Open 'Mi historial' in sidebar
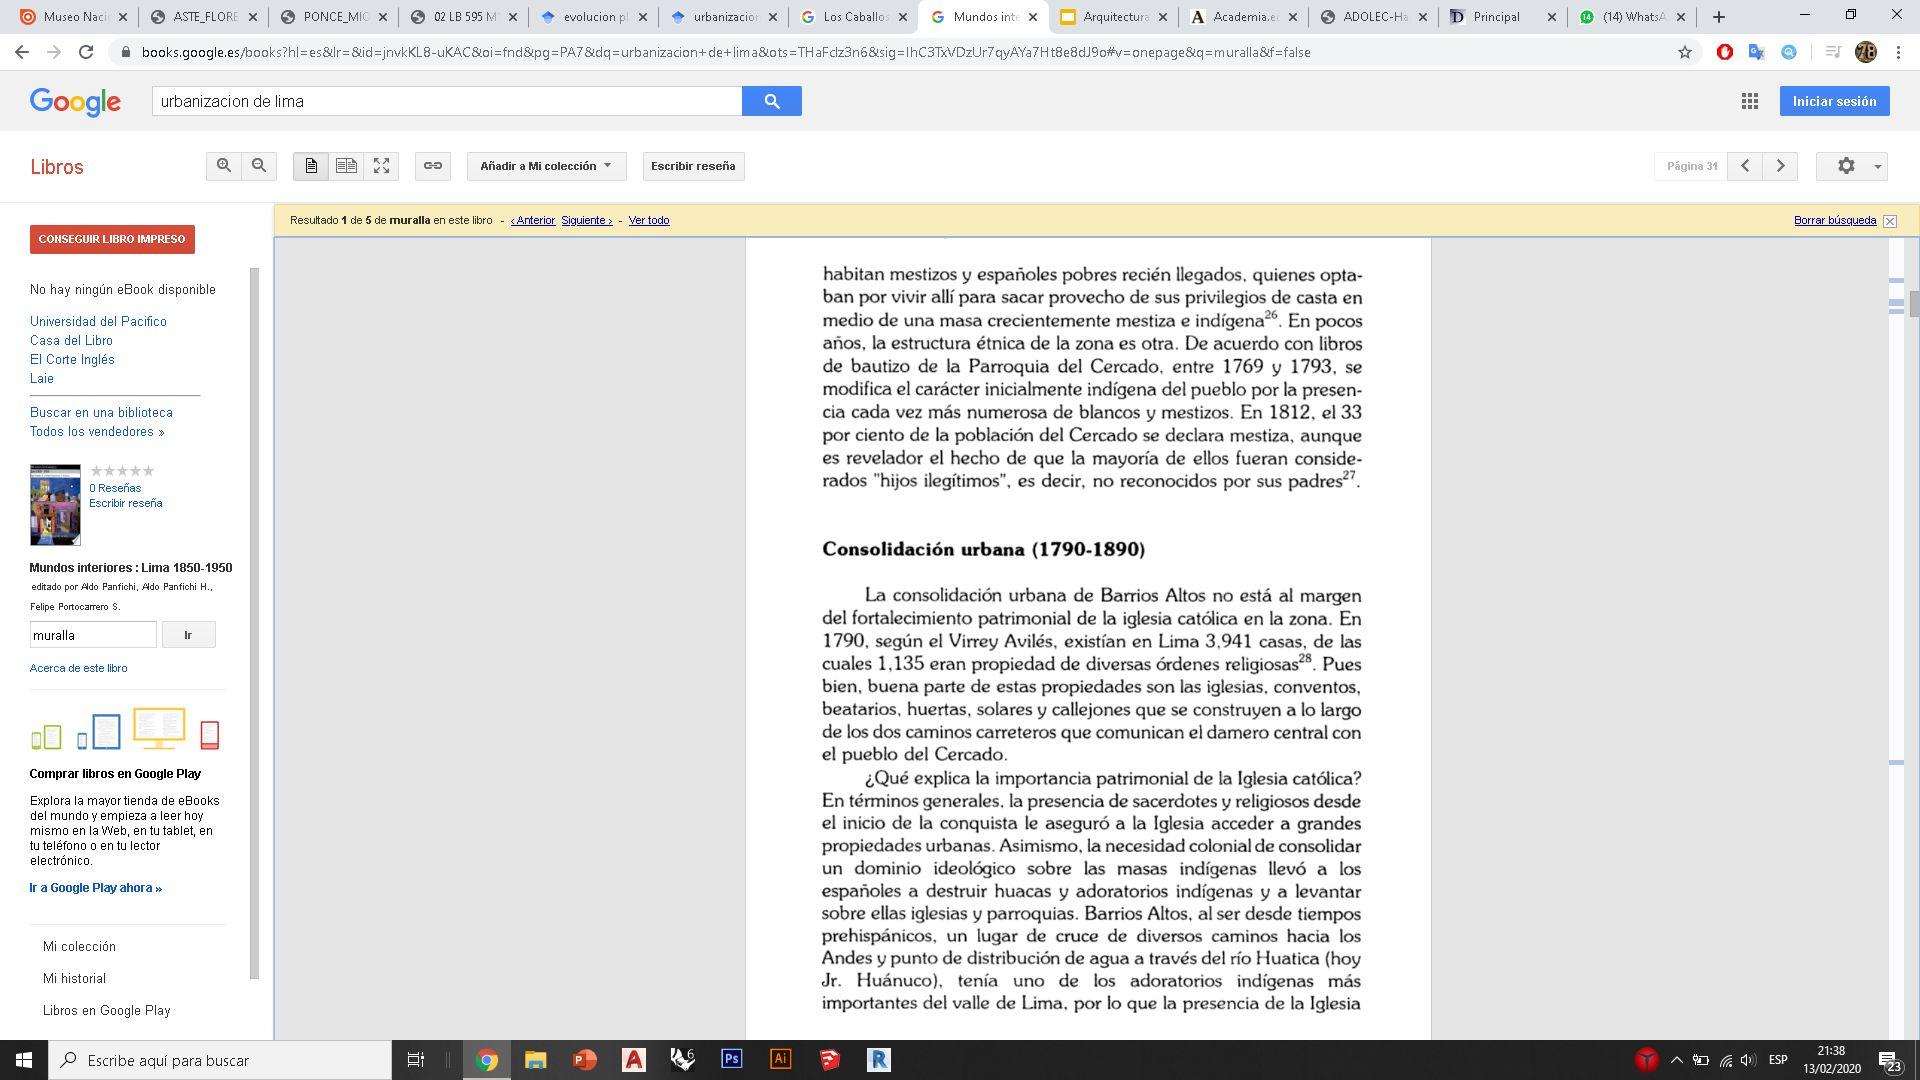Viewport: 1920px width, 1080px height. 74,978
